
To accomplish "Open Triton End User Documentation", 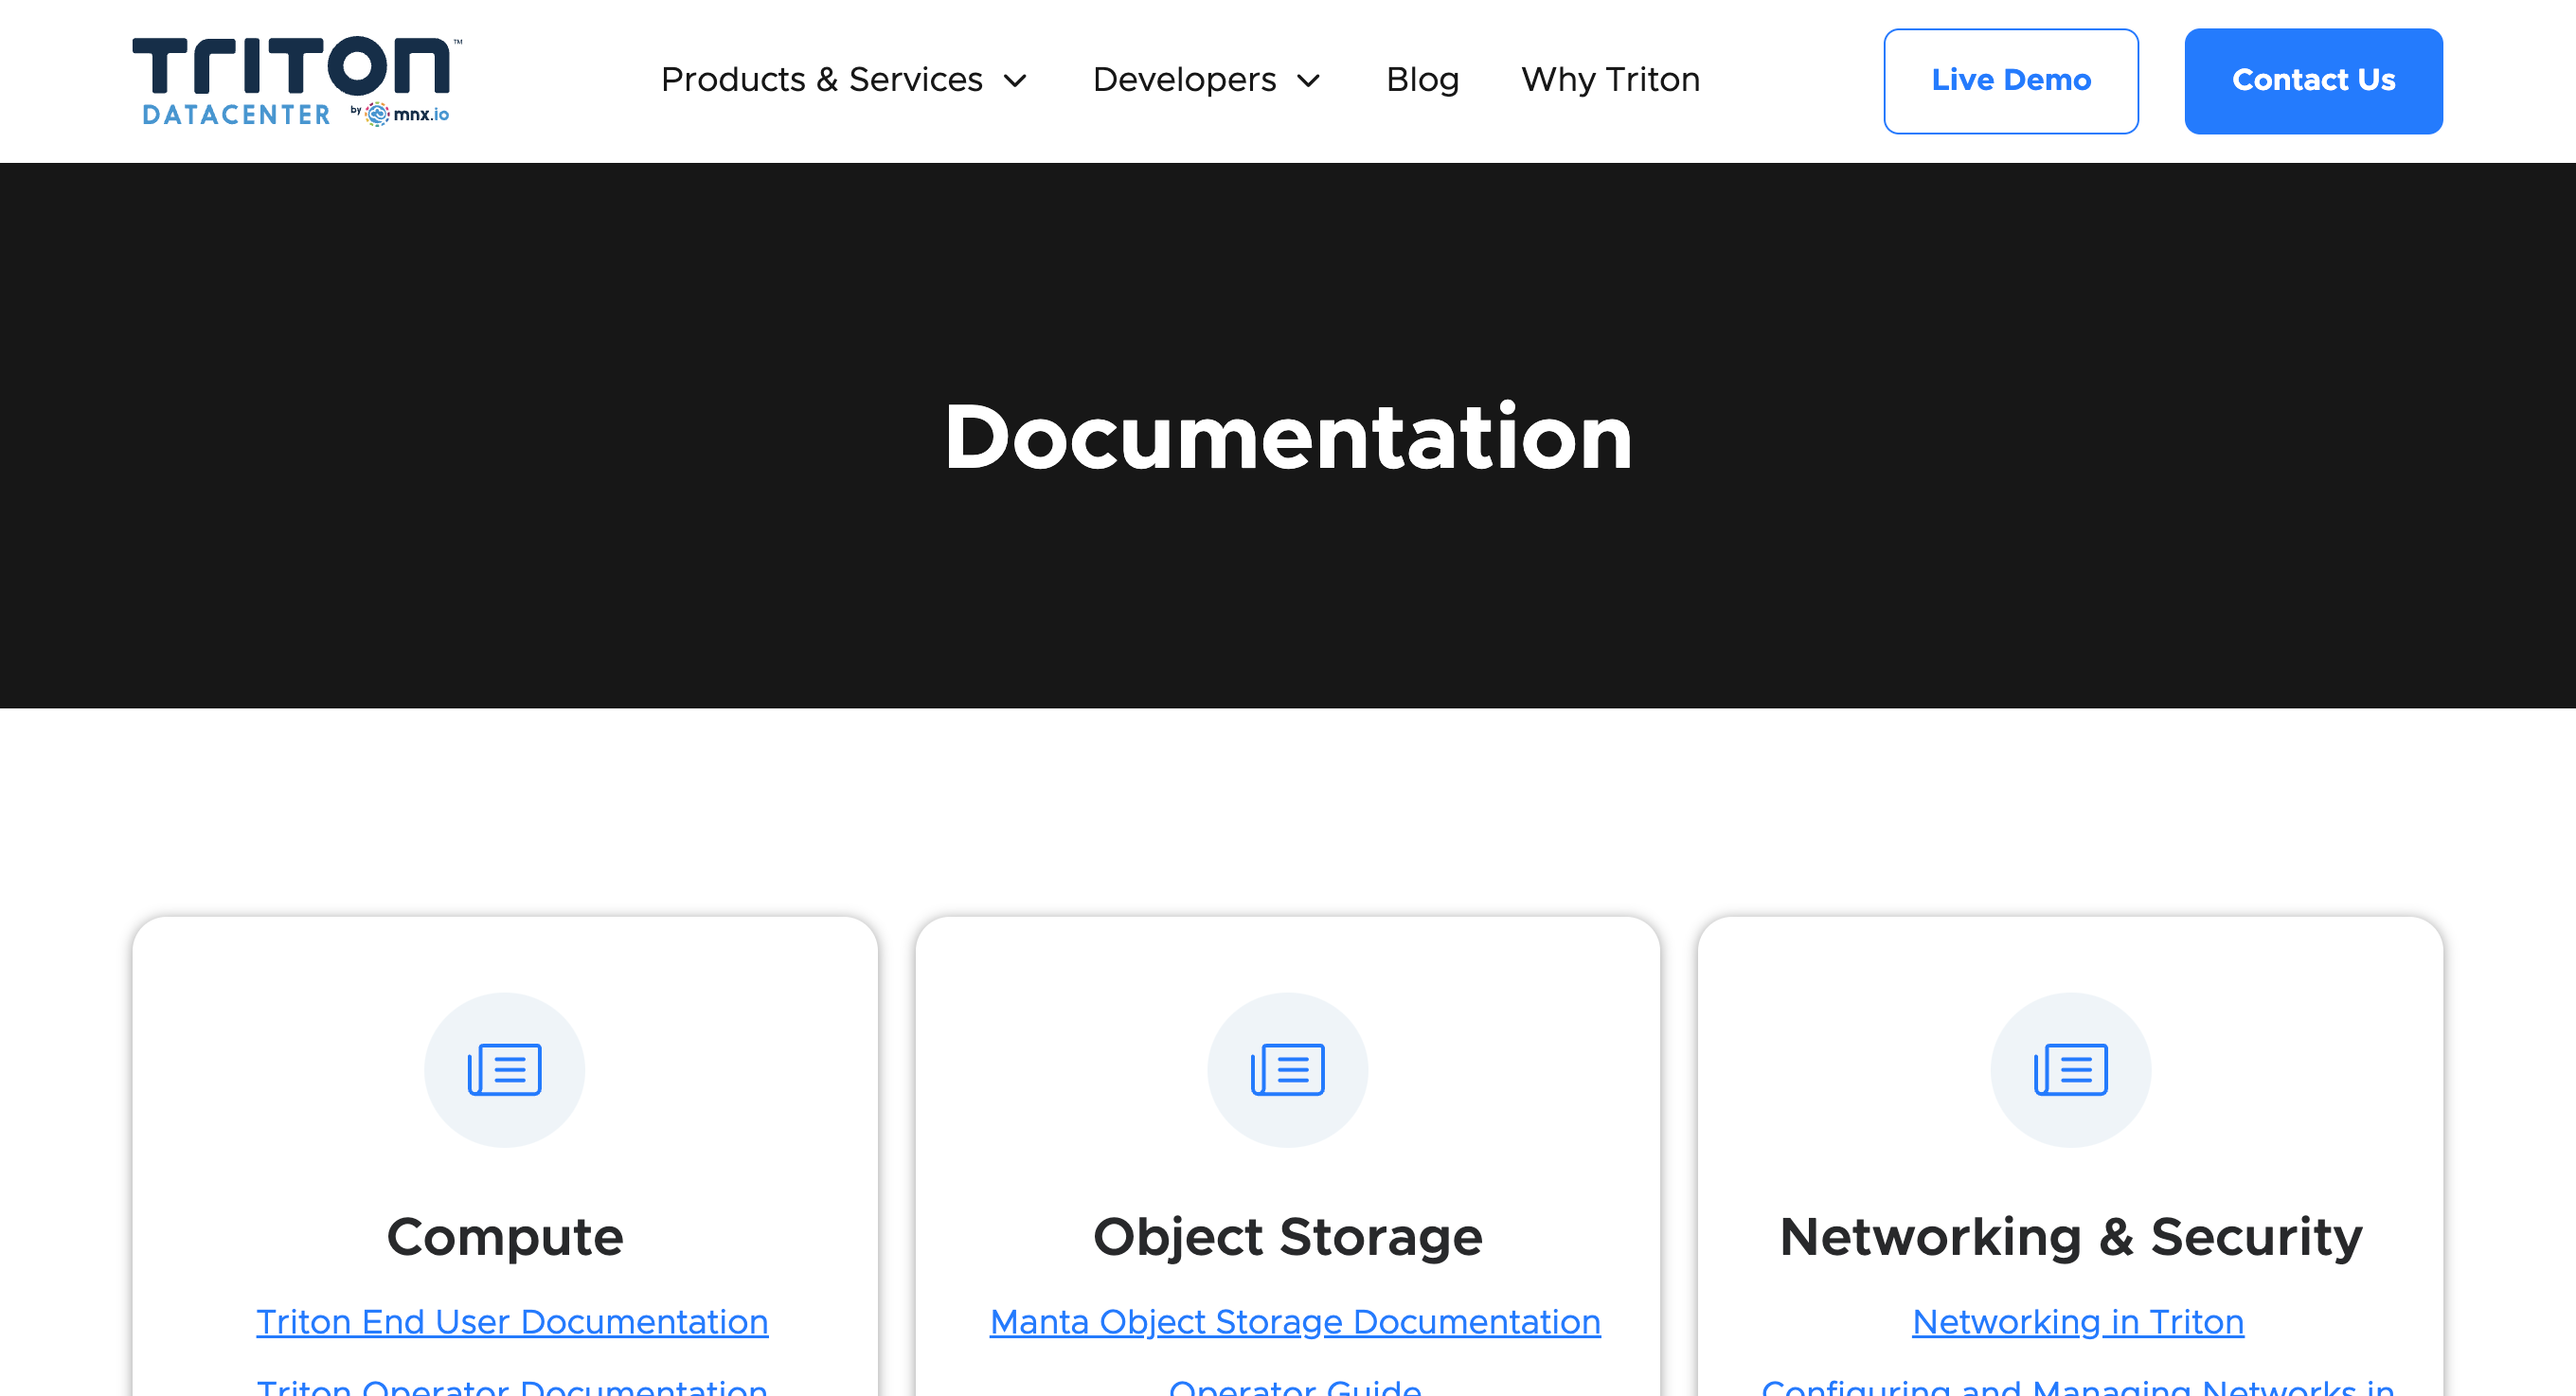I will tap(512, 1321).
